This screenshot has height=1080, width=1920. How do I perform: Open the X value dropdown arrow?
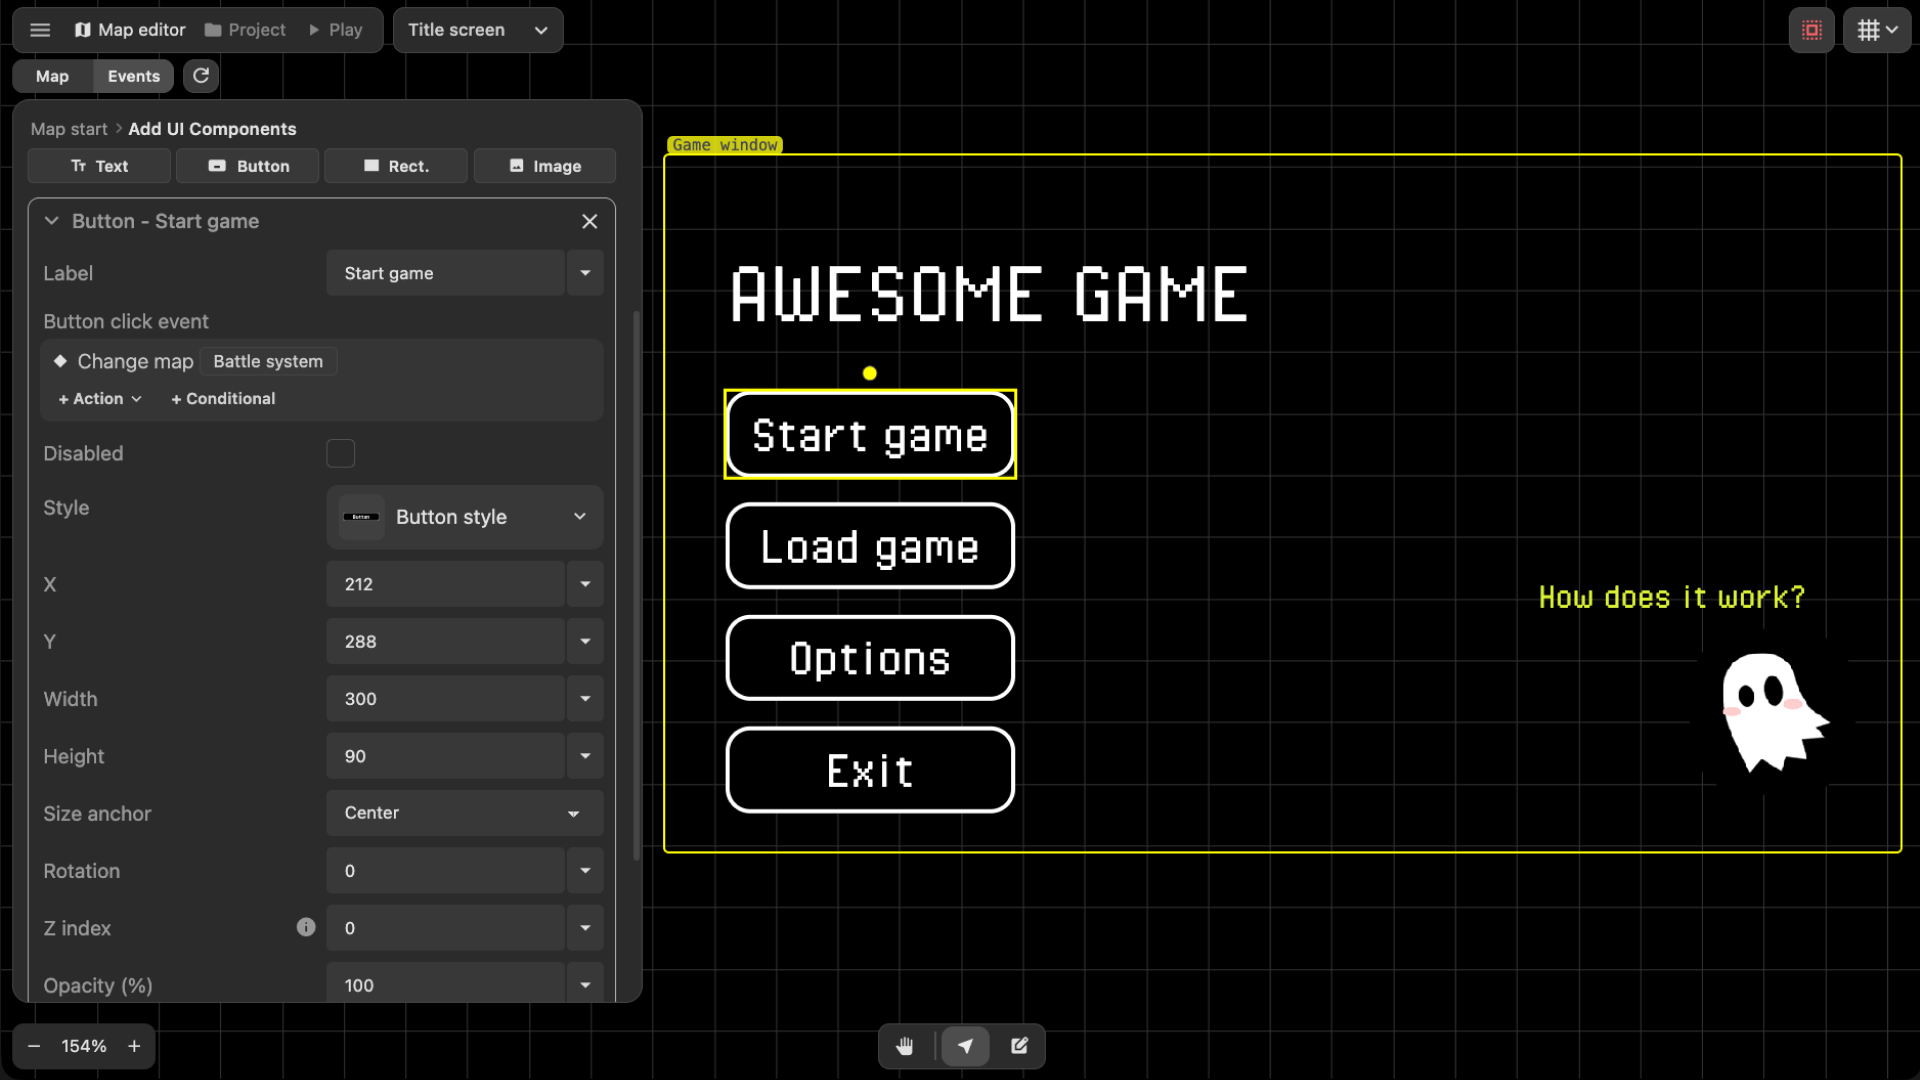pyautogui.click(x=585, y=584)
